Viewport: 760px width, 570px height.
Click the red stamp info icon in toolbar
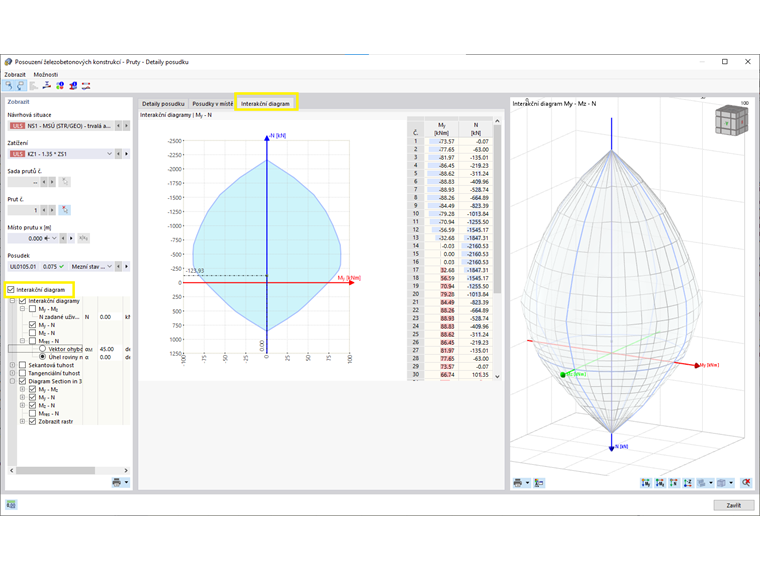tap(73, 86)
